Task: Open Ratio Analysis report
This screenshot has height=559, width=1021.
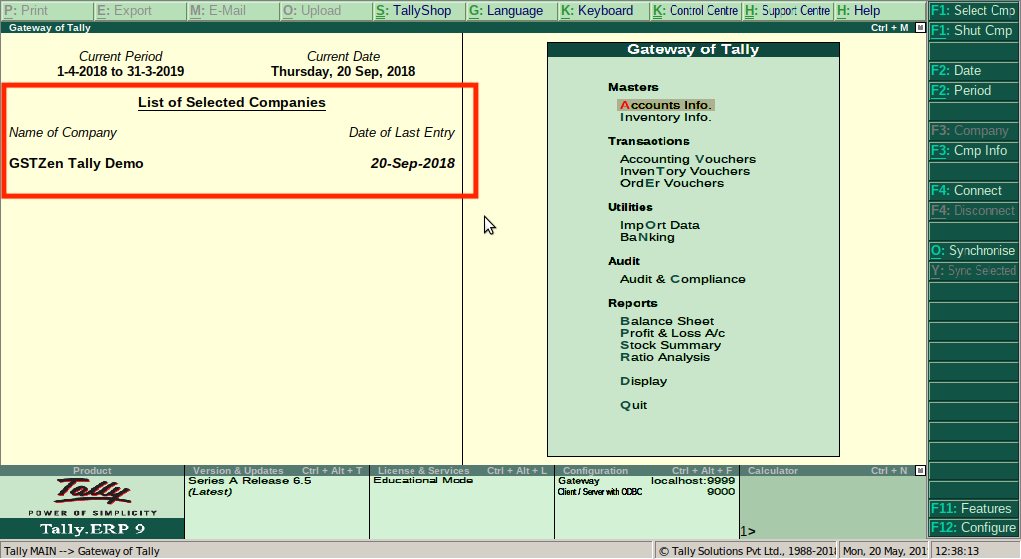Action: point(665,357)
